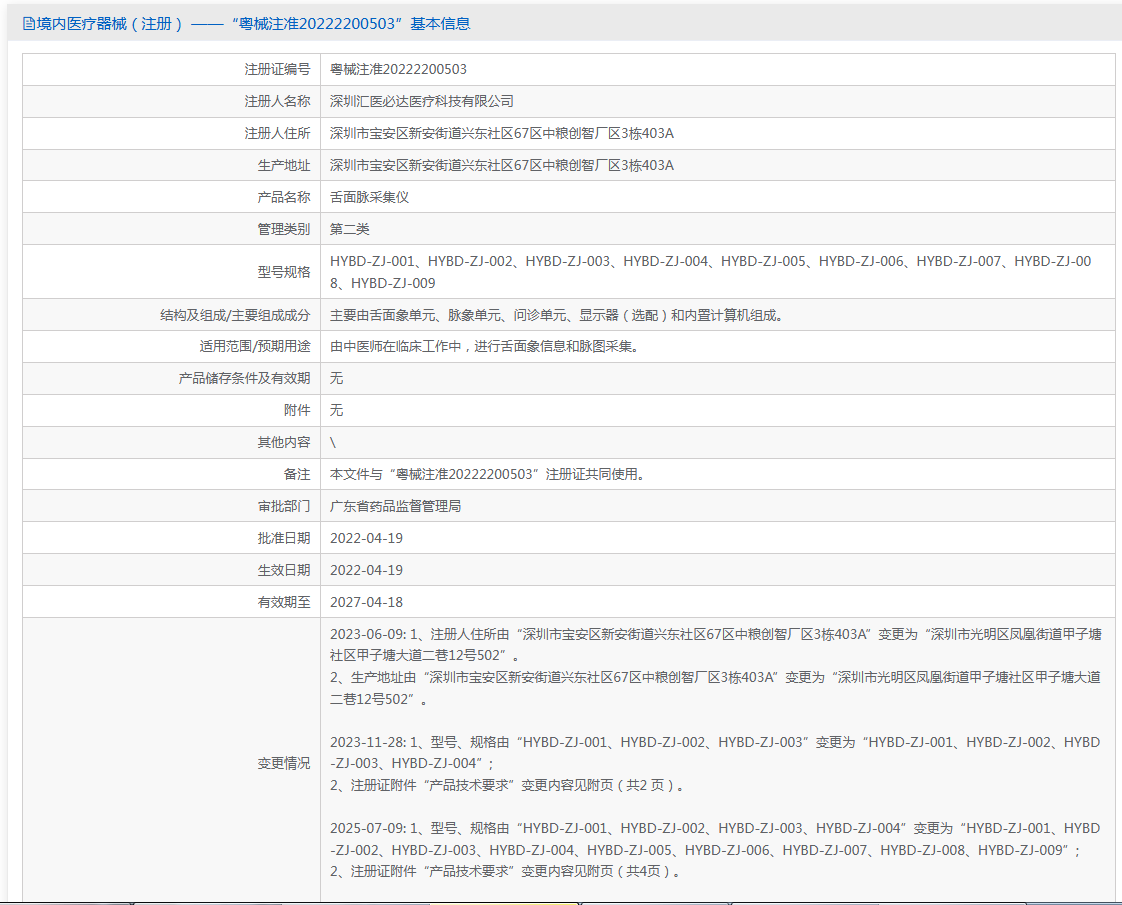
Task: Click the 备注 label
Action: [x=297, y=474]
